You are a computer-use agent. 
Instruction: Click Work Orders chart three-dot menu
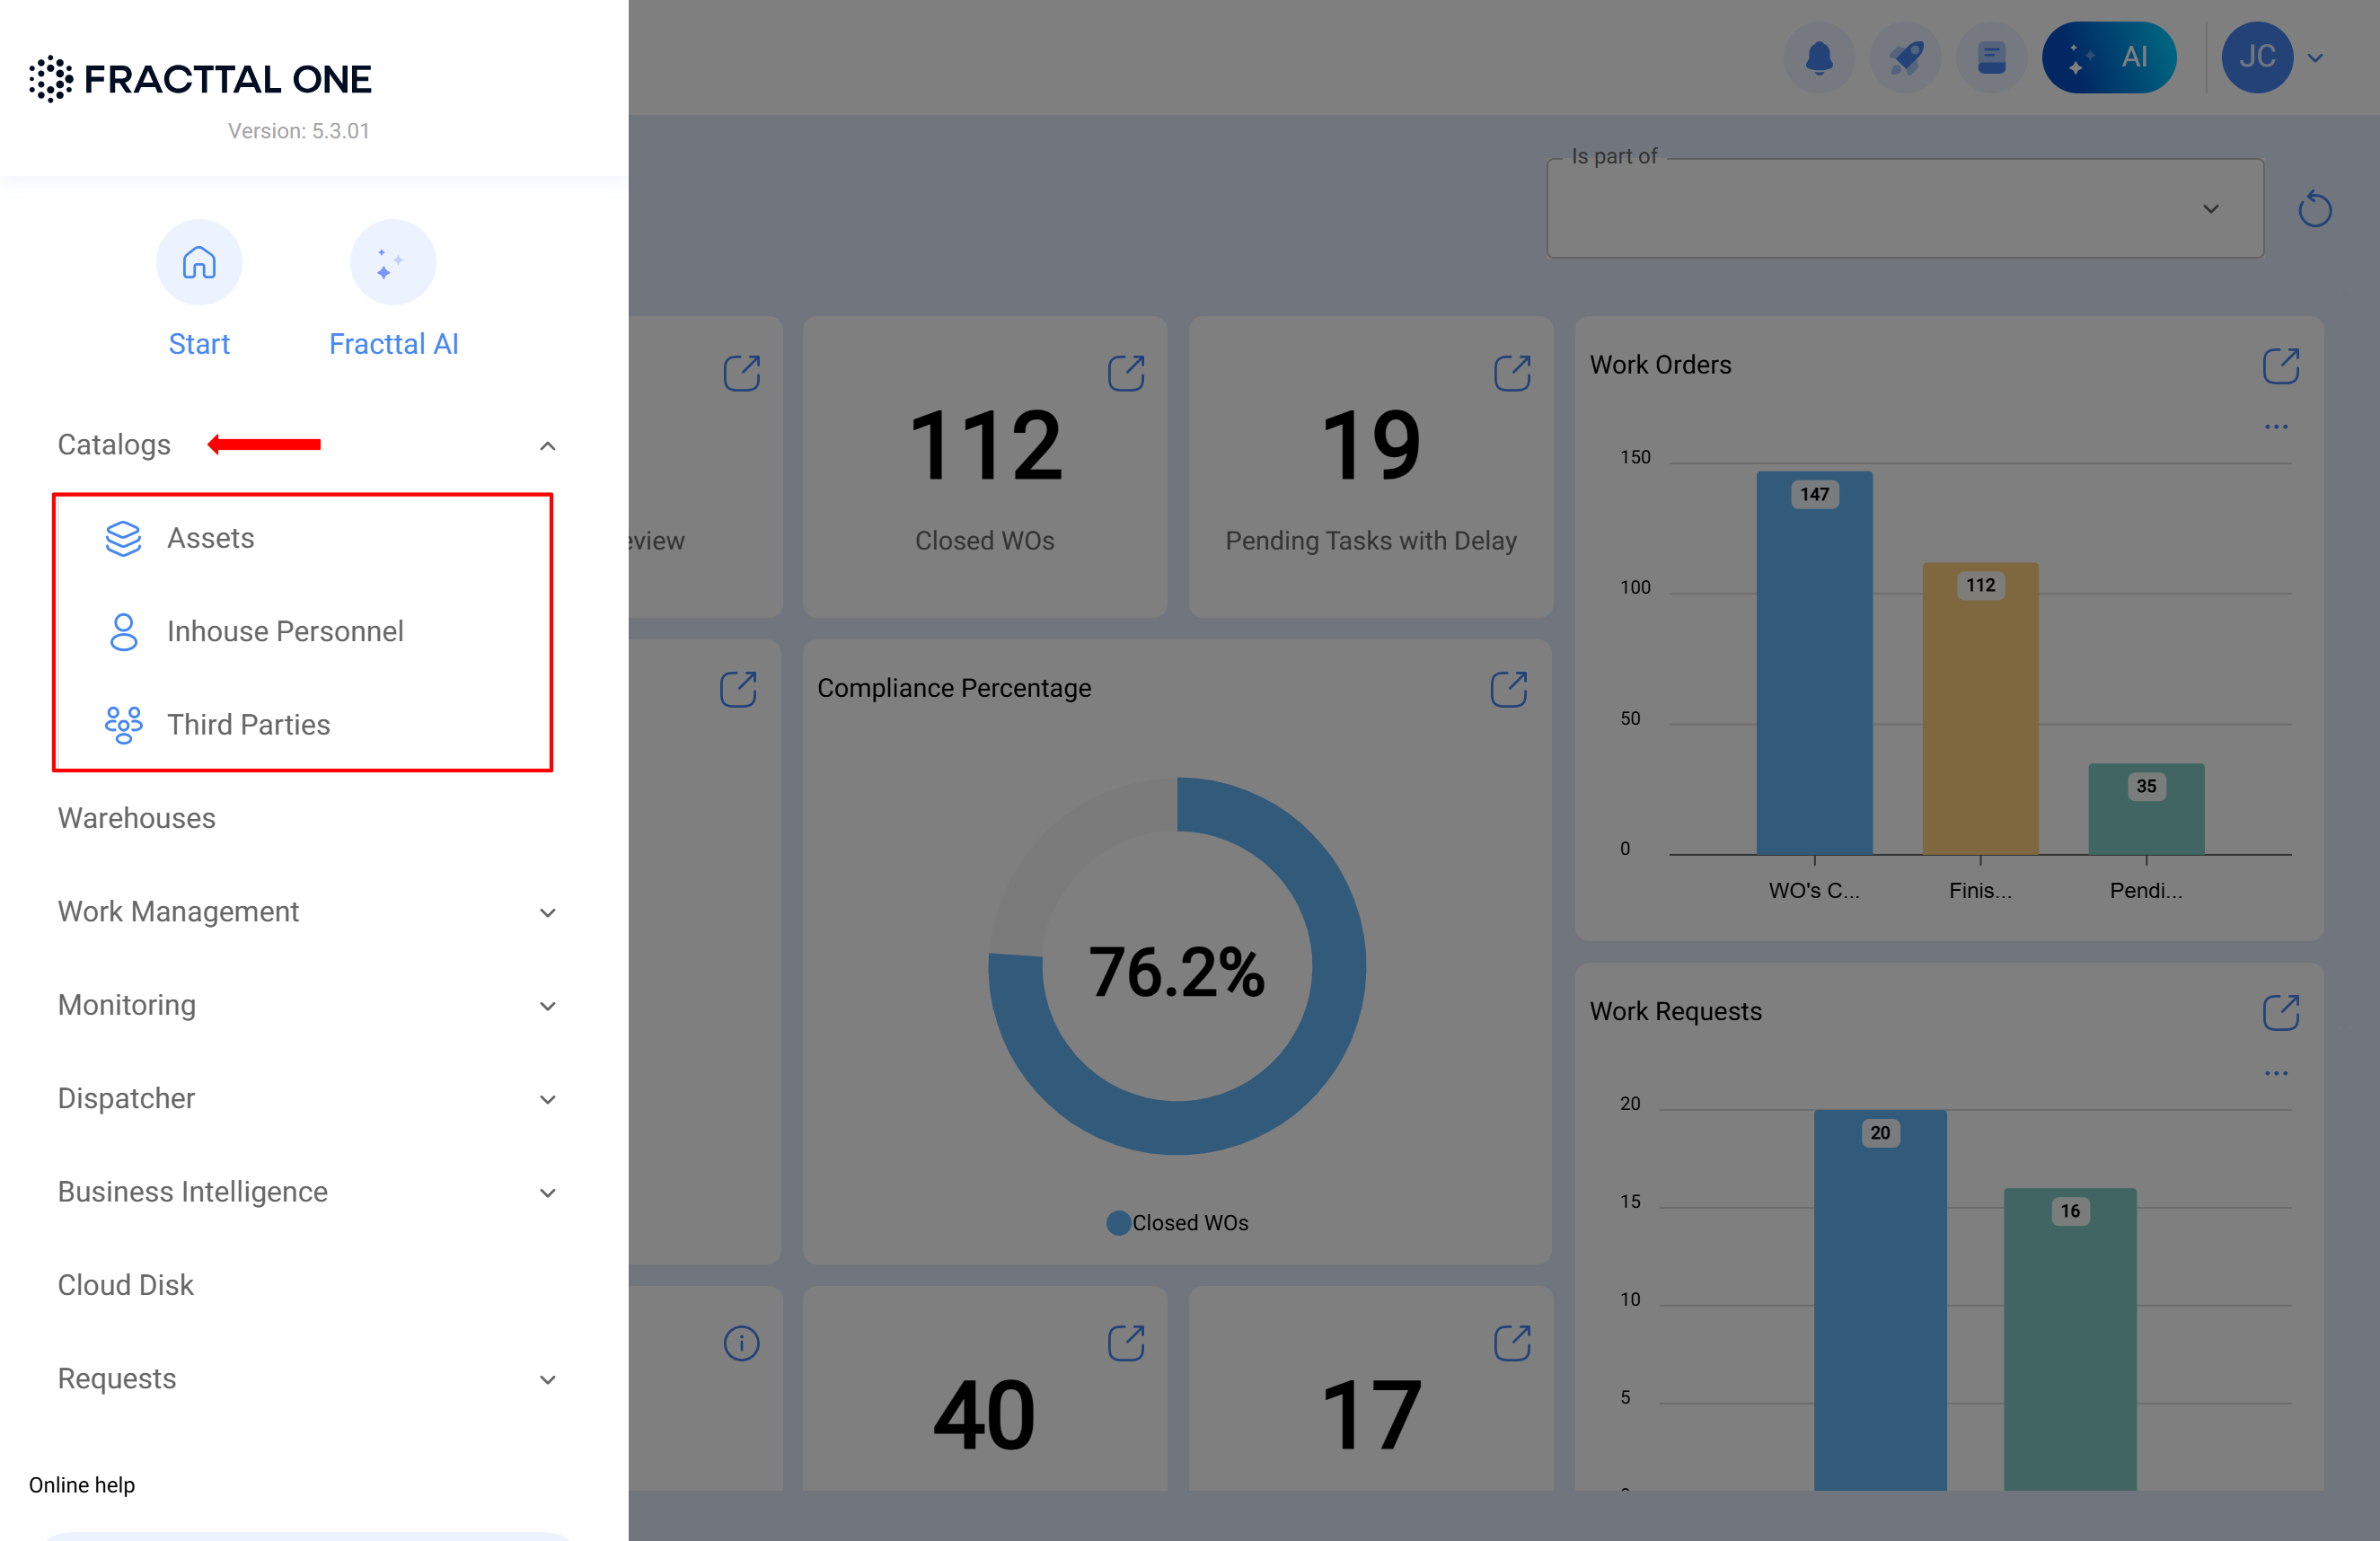pos(2276,427)
